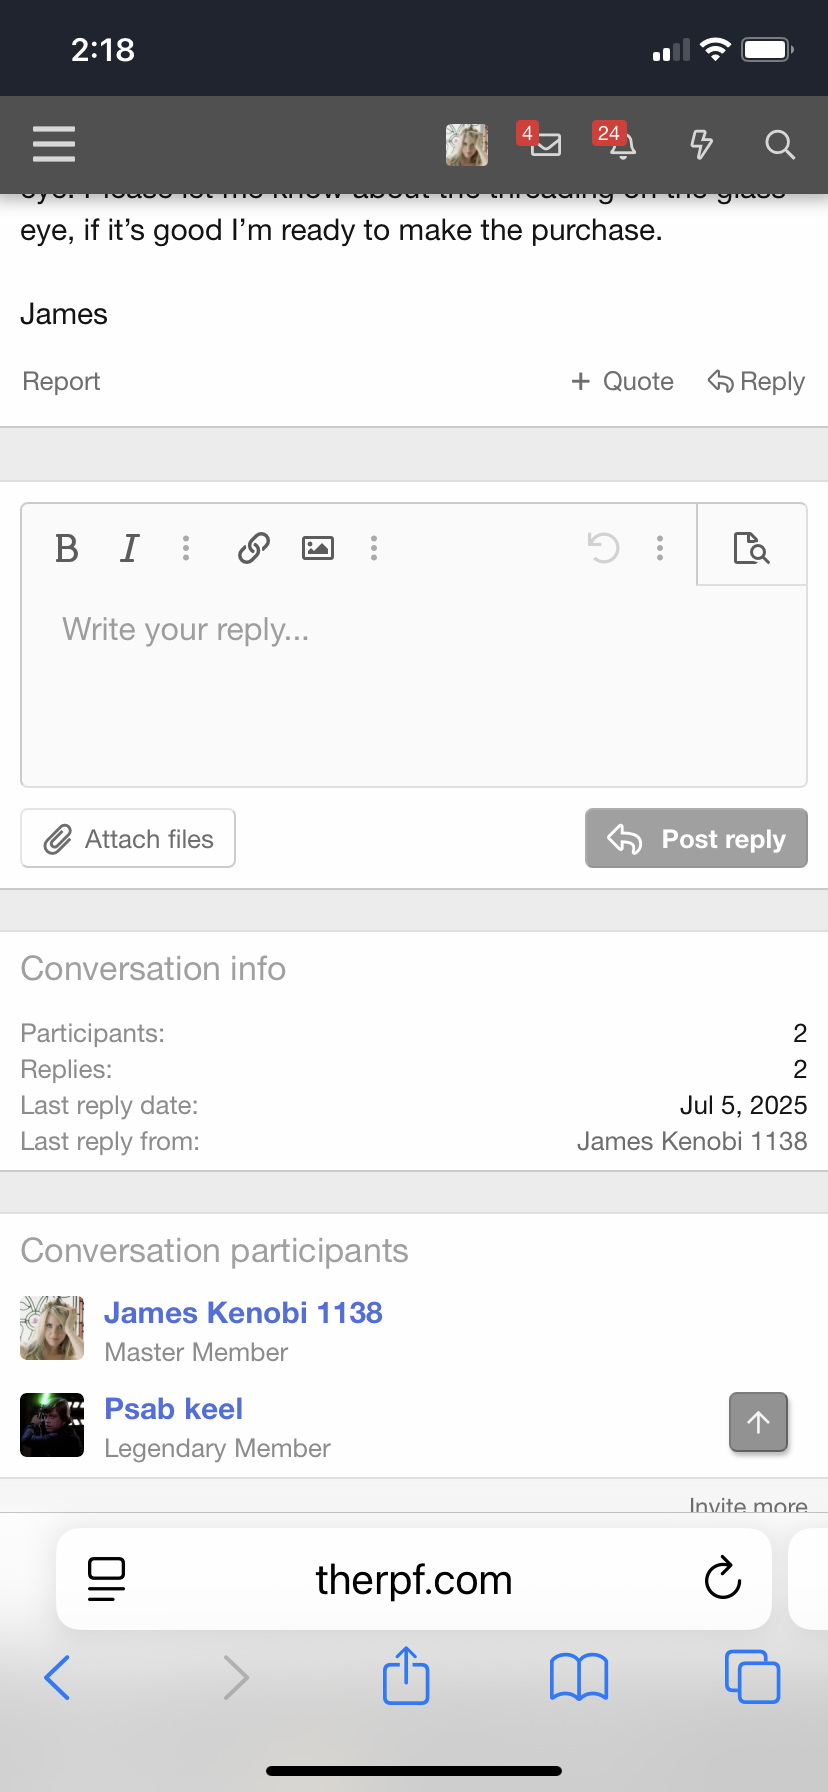The height and width of the screenshot is (1792, 828).
Task: Click the Attach files button
Action: point(128,838)
